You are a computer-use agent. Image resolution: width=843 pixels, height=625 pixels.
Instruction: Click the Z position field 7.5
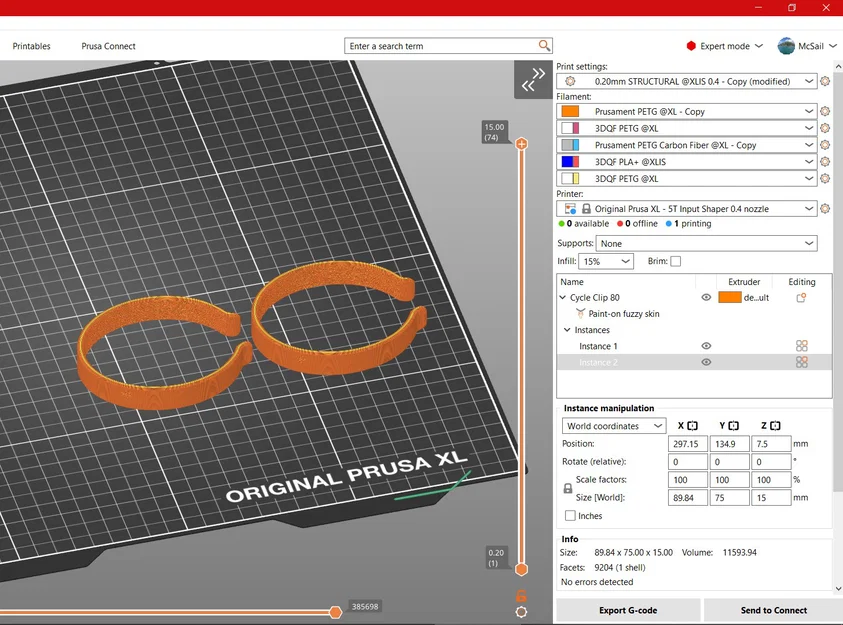[x=771, y=444]
